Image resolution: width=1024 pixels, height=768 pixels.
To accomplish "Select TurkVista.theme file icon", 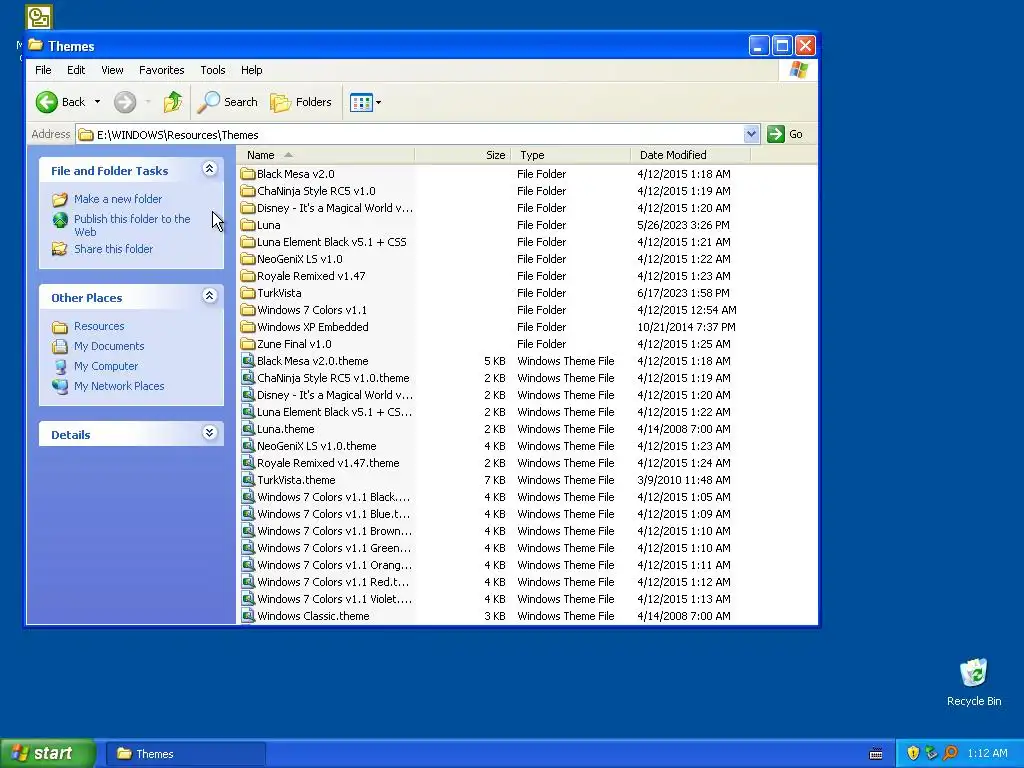I will 248,479.
